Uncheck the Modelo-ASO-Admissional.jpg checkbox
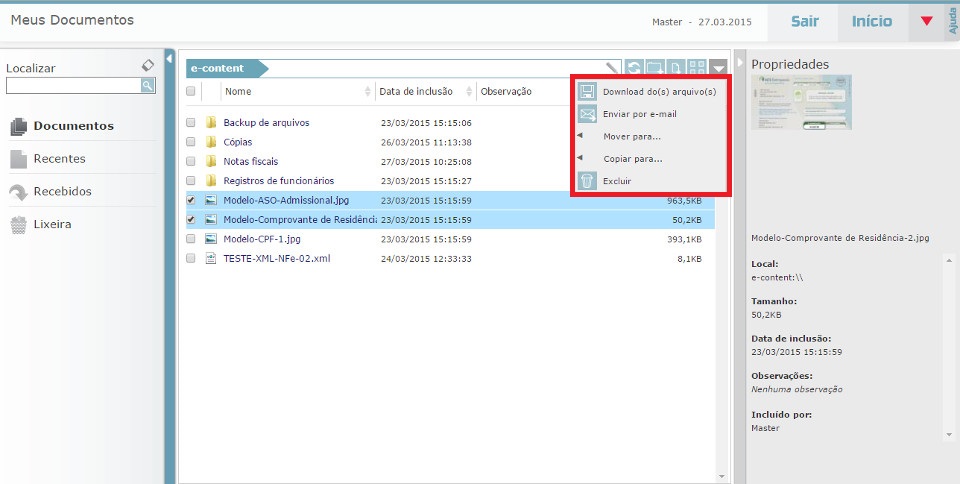This screenshot has width=960, height=484. pos(191,200)
